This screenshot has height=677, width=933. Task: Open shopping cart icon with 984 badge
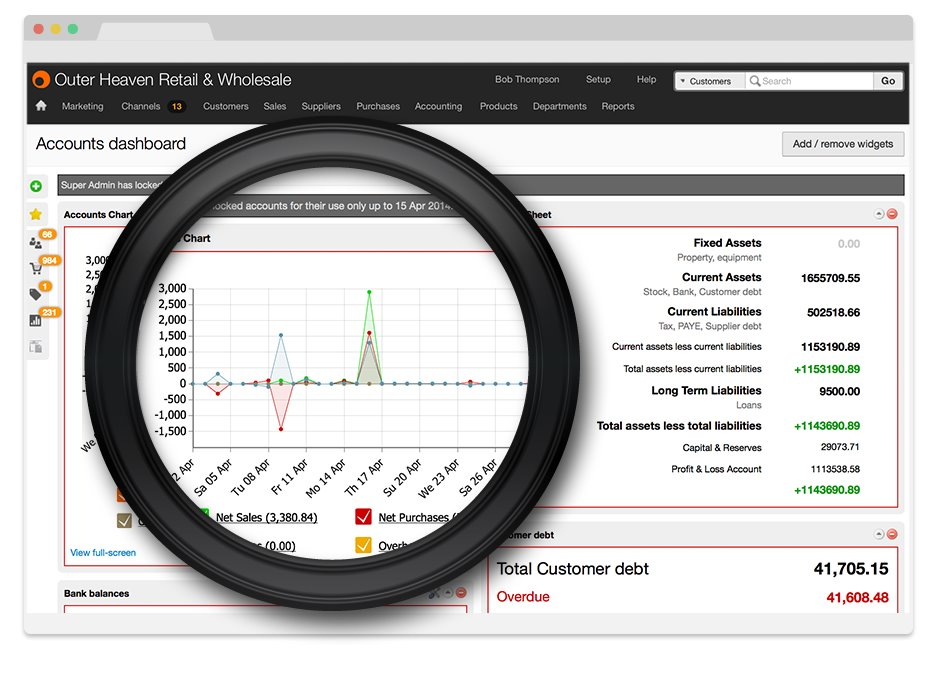36,268
